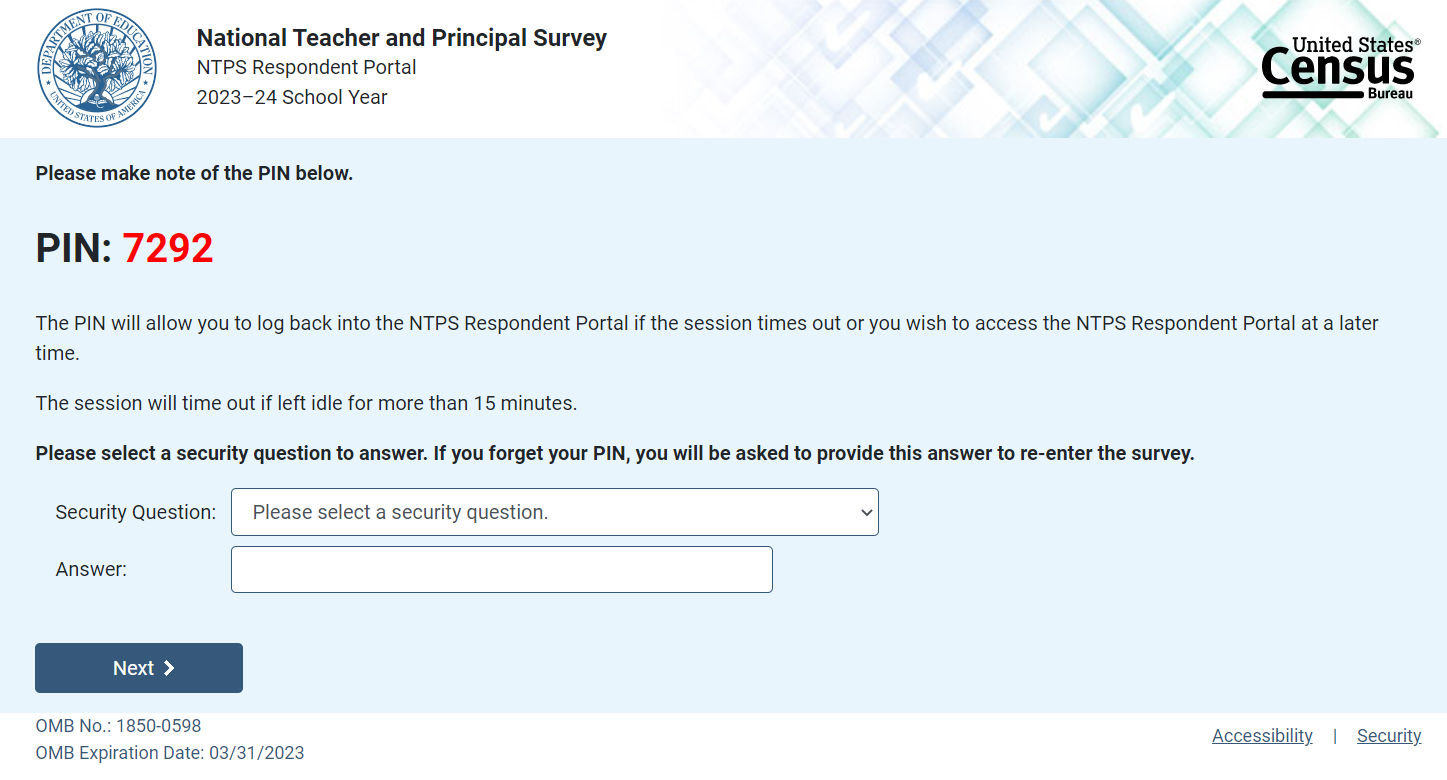Click the 'National Teacher and Principal Survey' title
The height and width of the screenshot is (780, 1447).
(401, 38)
